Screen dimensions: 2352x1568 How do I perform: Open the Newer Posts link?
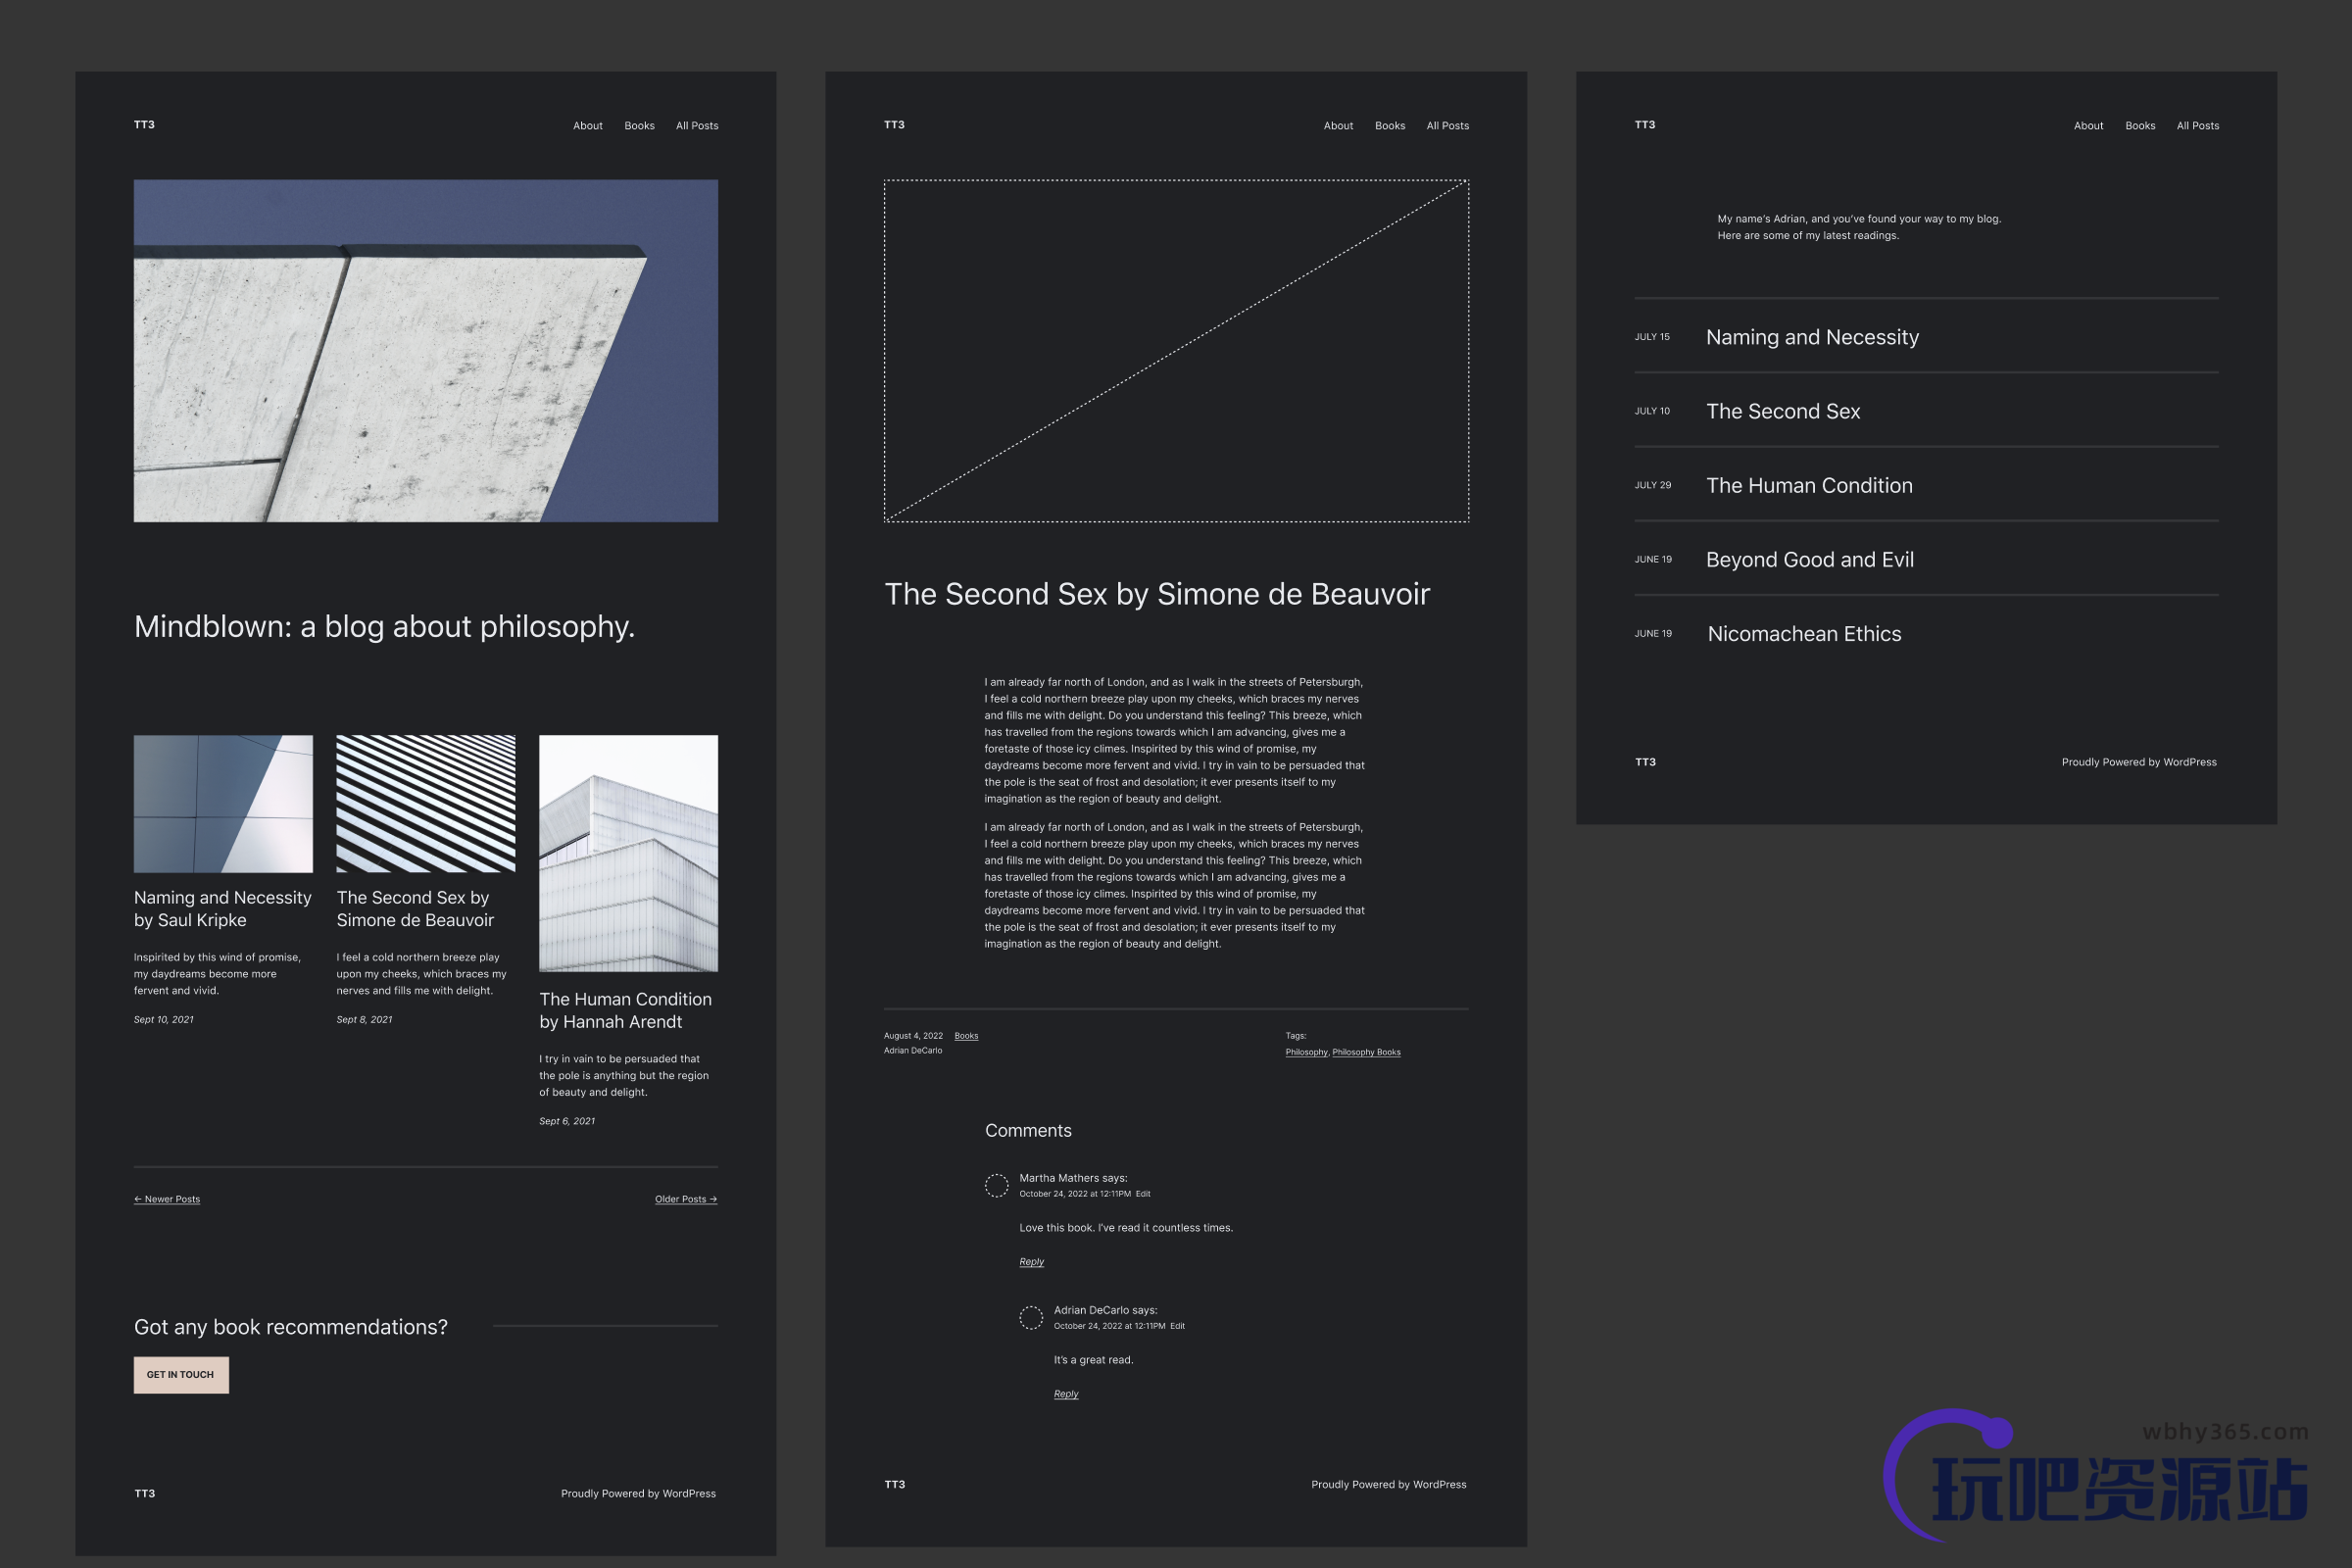[x=167, y=1199]
